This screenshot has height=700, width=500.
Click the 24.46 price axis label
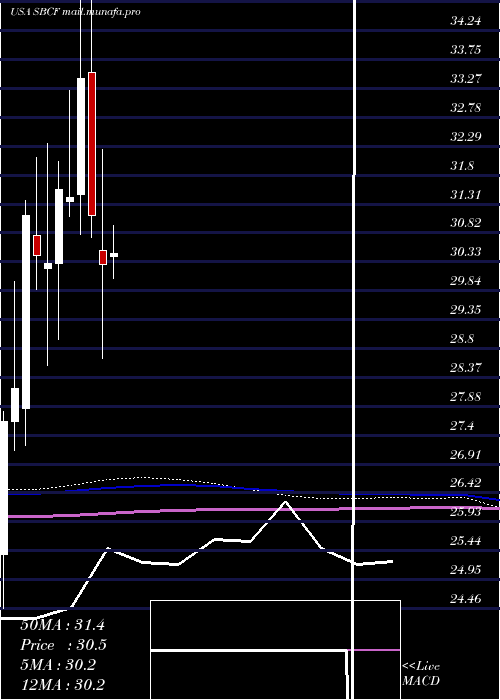pyautogui.click(x=466, y=599)
